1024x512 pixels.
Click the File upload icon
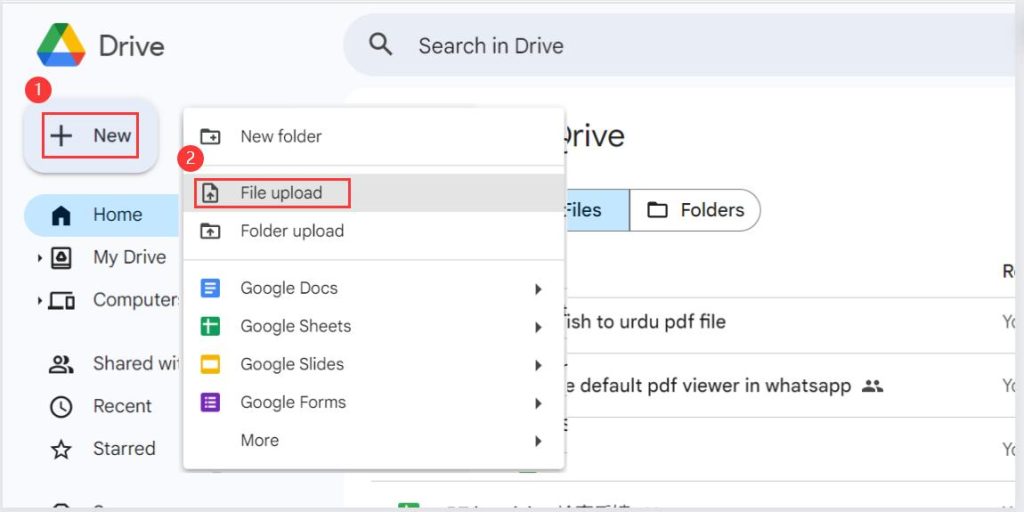210,193
